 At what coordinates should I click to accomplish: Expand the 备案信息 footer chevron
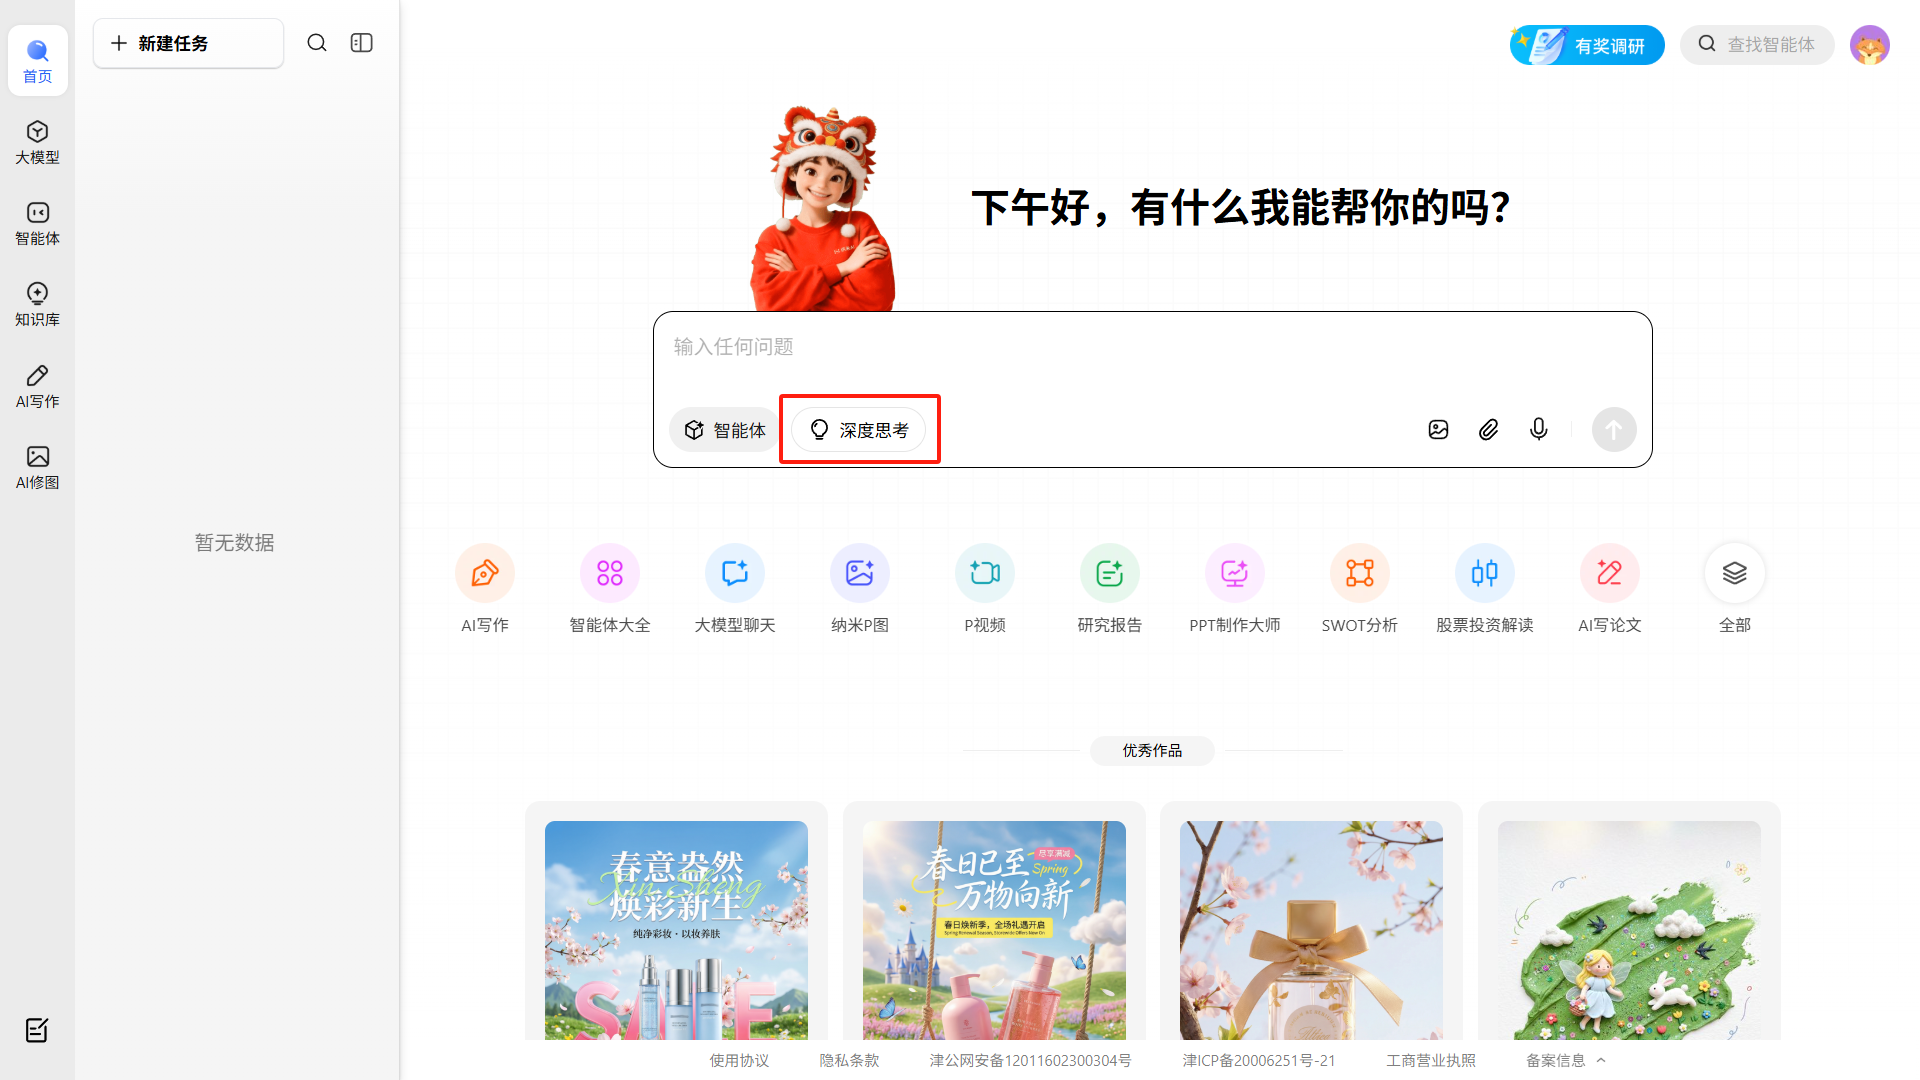click(1601, 1060)
